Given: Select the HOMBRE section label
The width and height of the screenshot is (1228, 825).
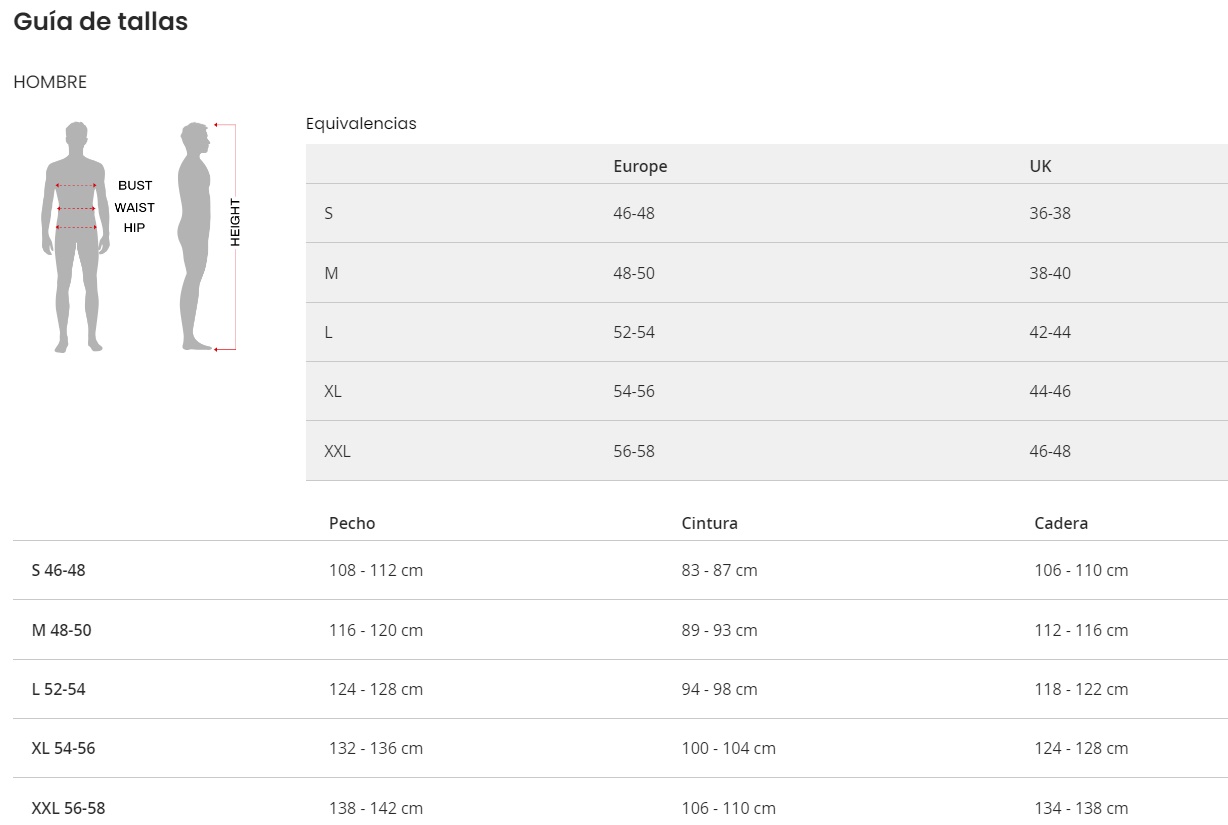Looking at the screenshot, I should tap(50, 82).
